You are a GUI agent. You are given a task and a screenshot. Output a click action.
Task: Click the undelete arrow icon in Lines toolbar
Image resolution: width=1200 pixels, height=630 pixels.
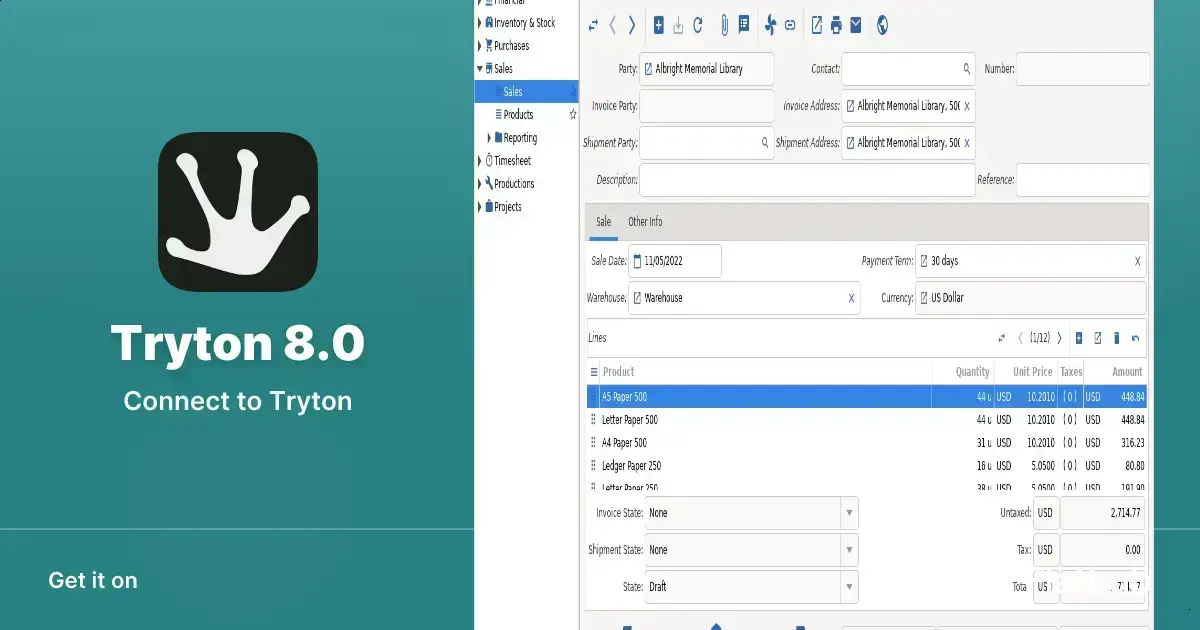tap(1136, 338)
